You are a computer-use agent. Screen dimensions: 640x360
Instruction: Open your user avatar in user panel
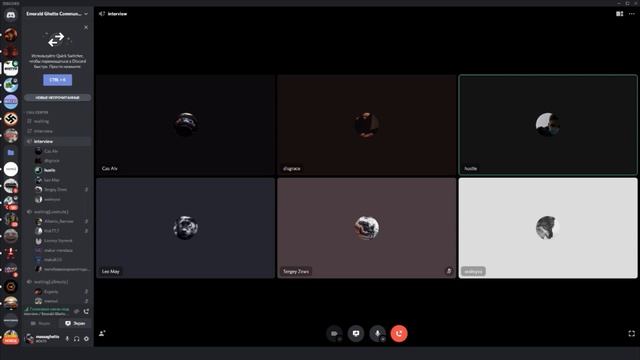coord(29,338)
